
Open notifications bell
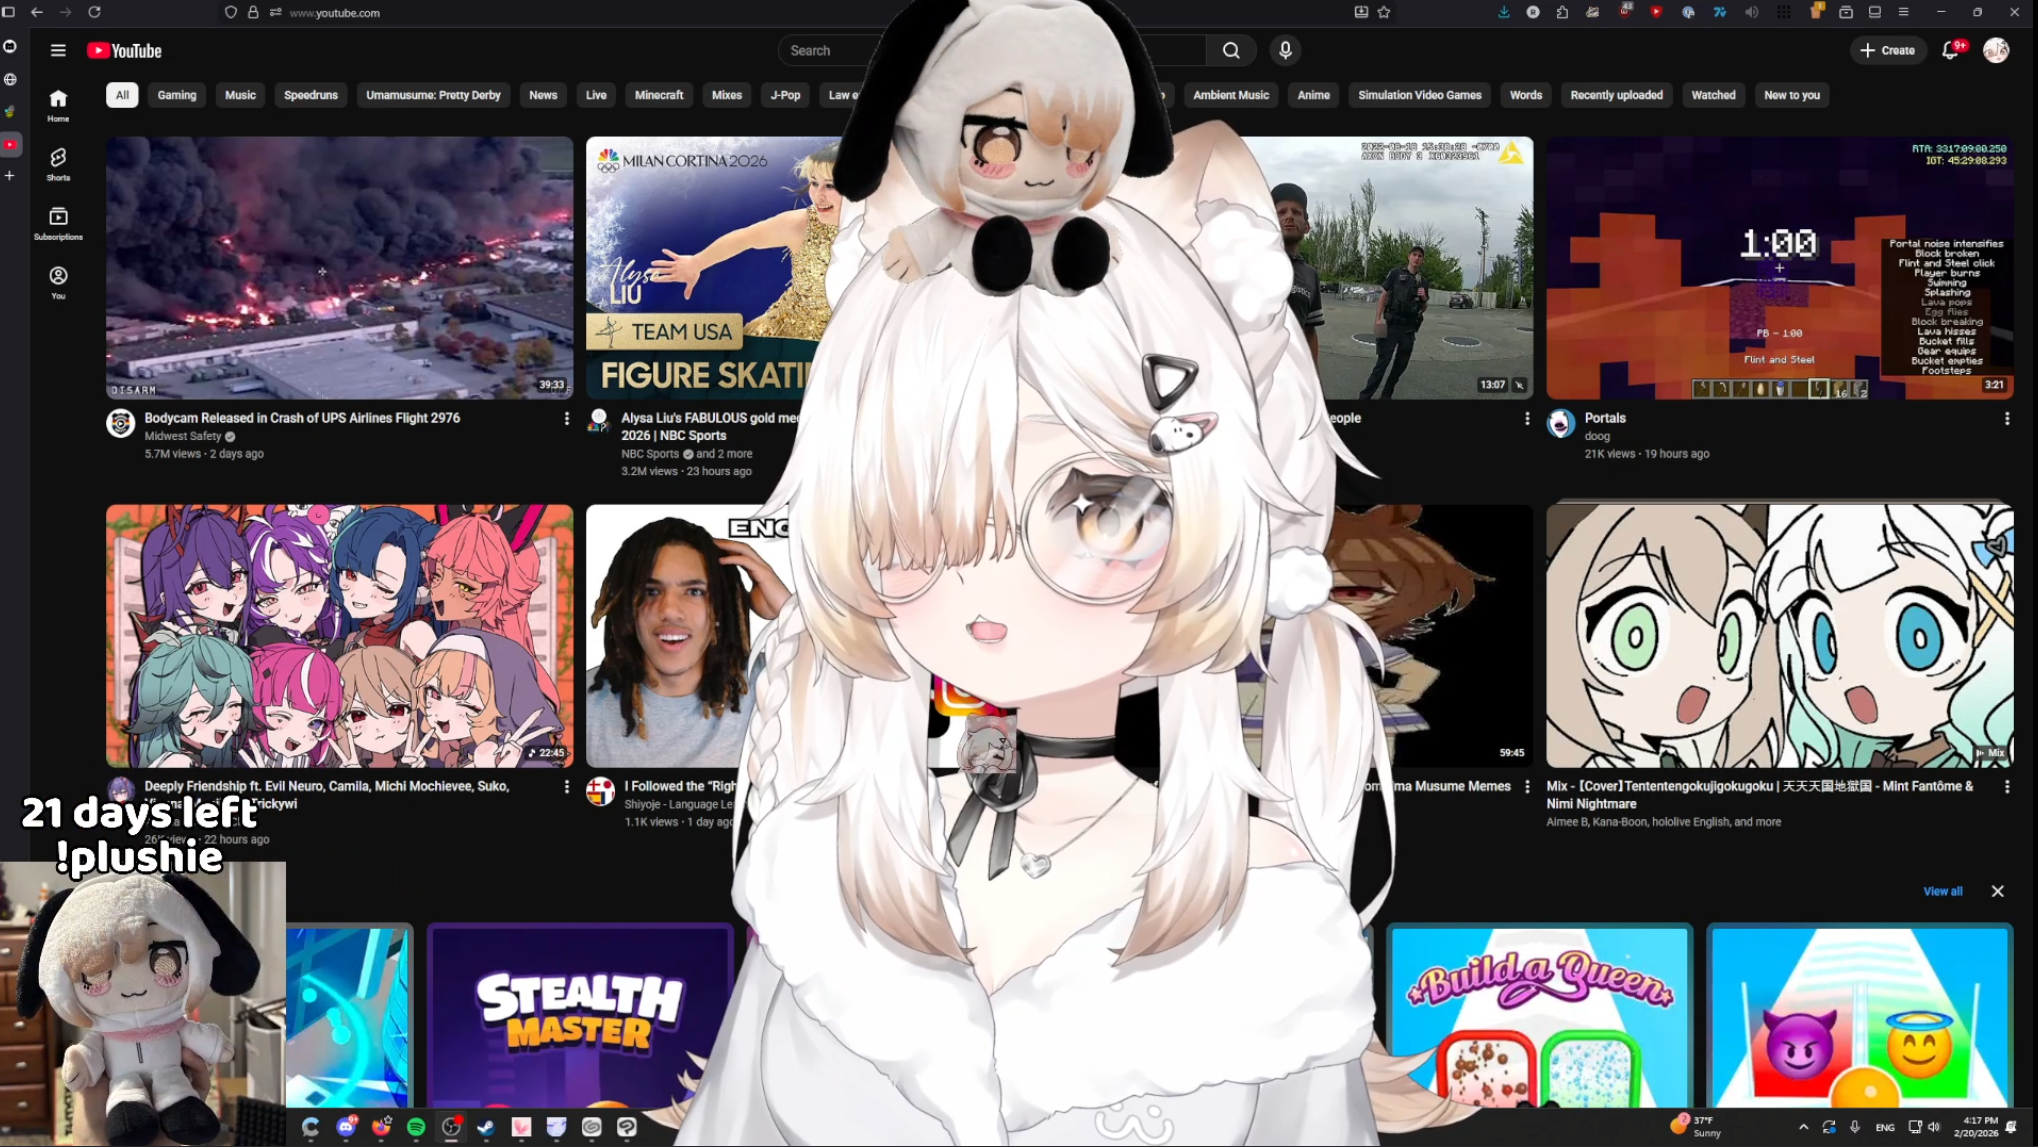click(x=1950, y=51)
